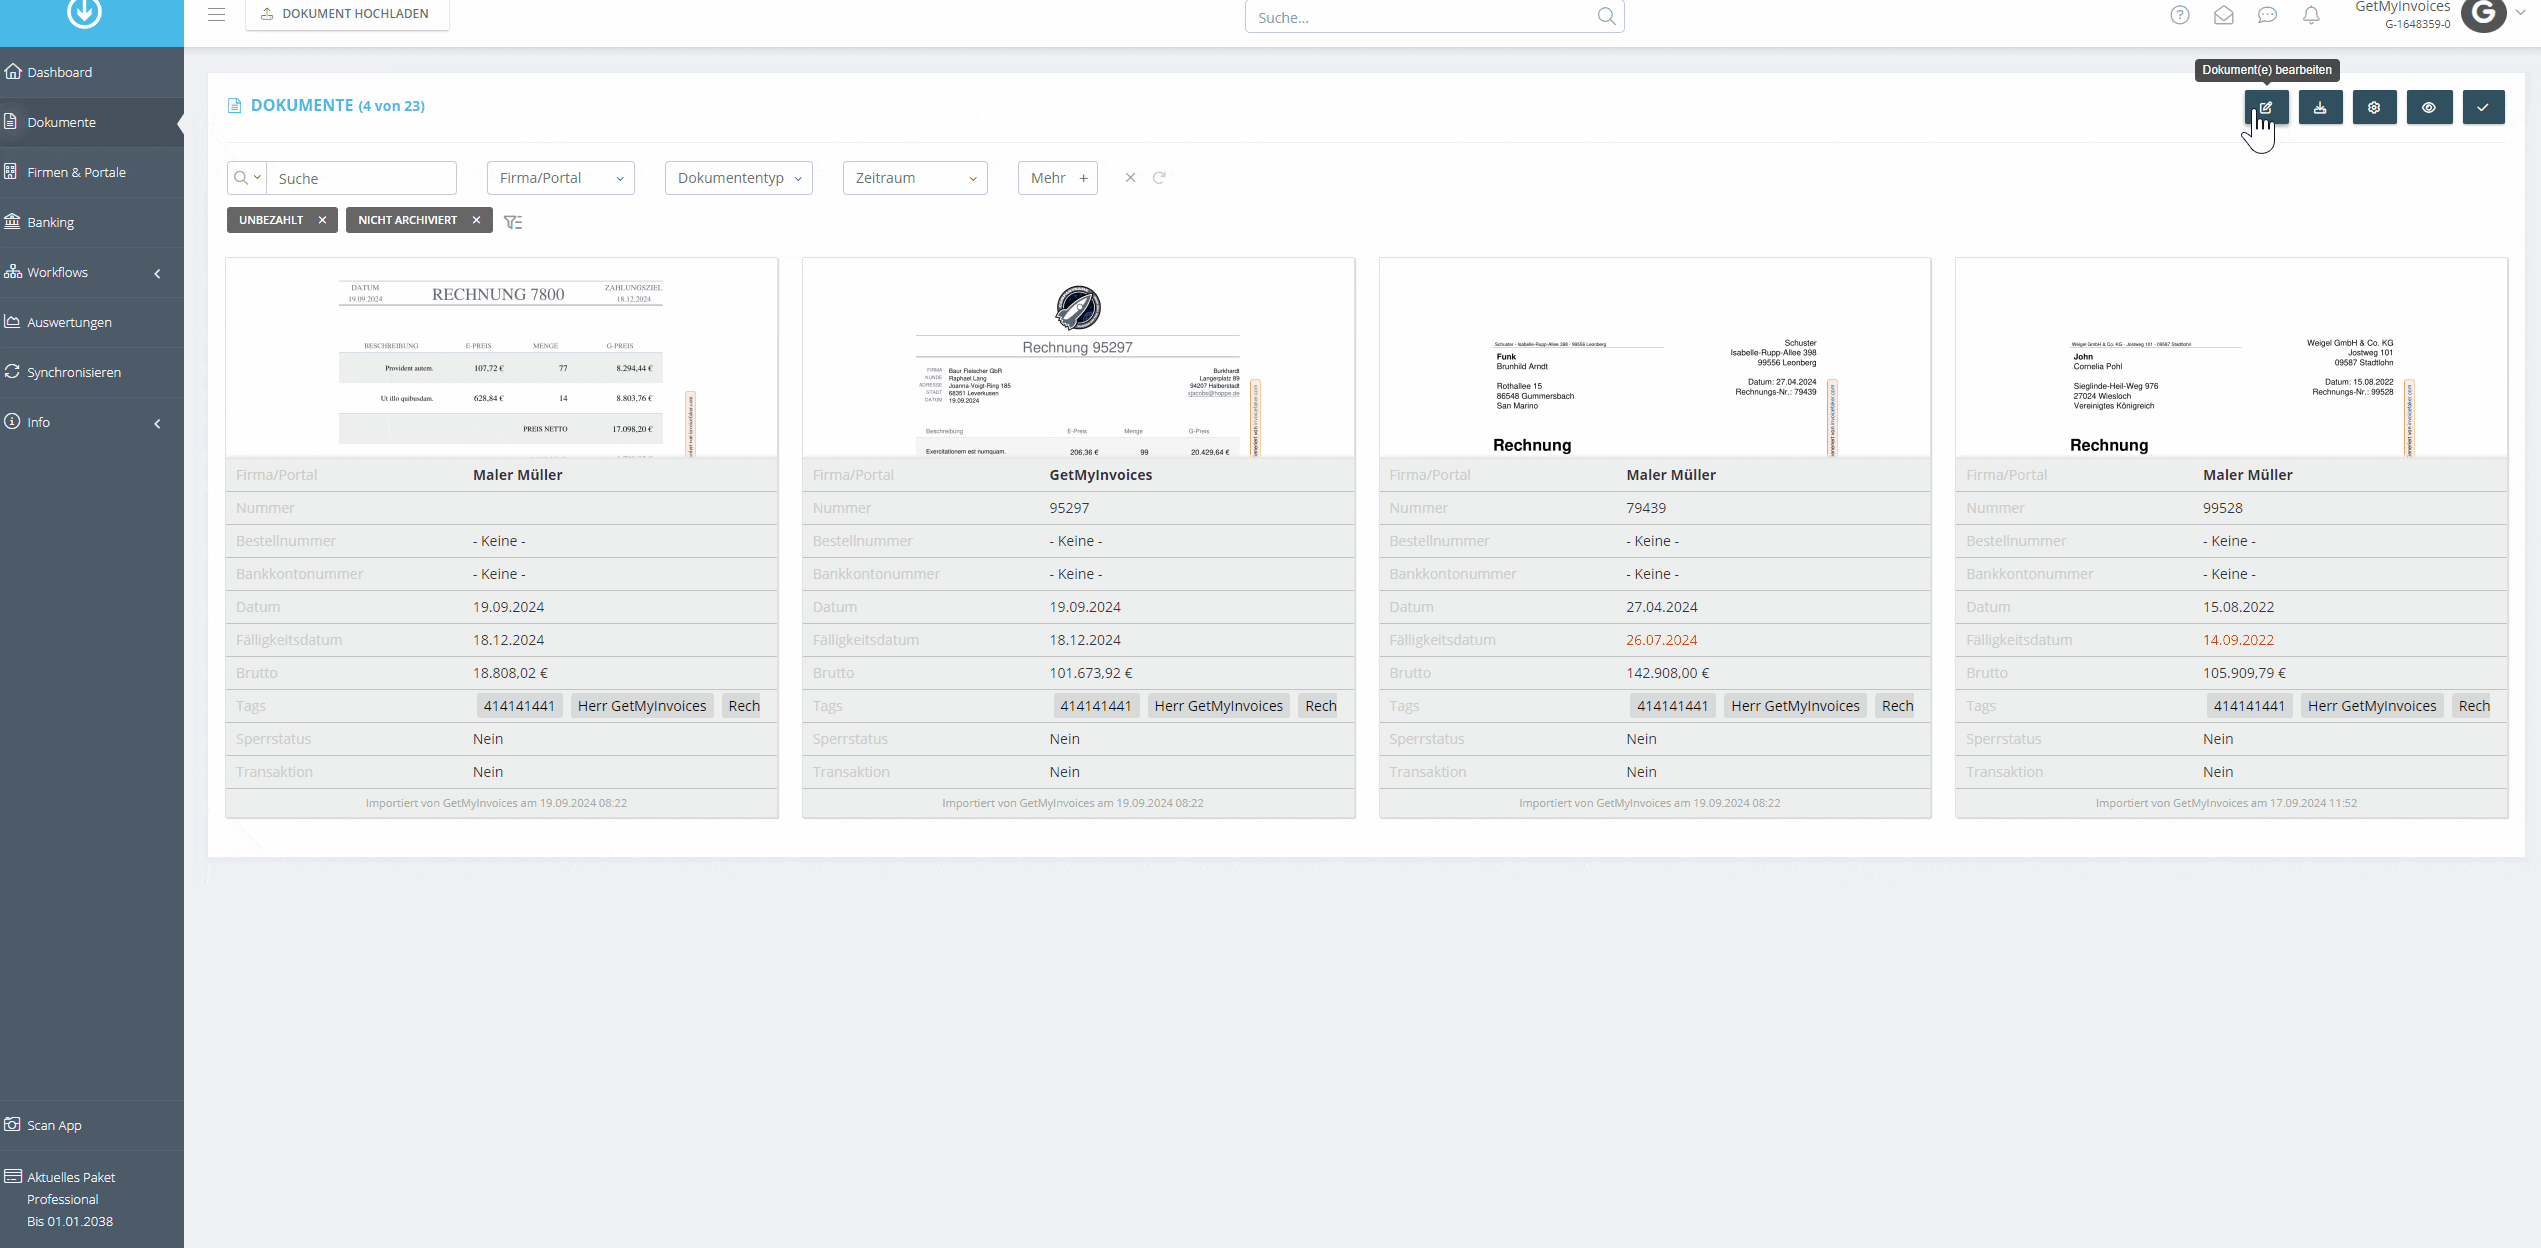Refresh the document list icon
2541x1248 pixels.
(x=1159, y=178)
